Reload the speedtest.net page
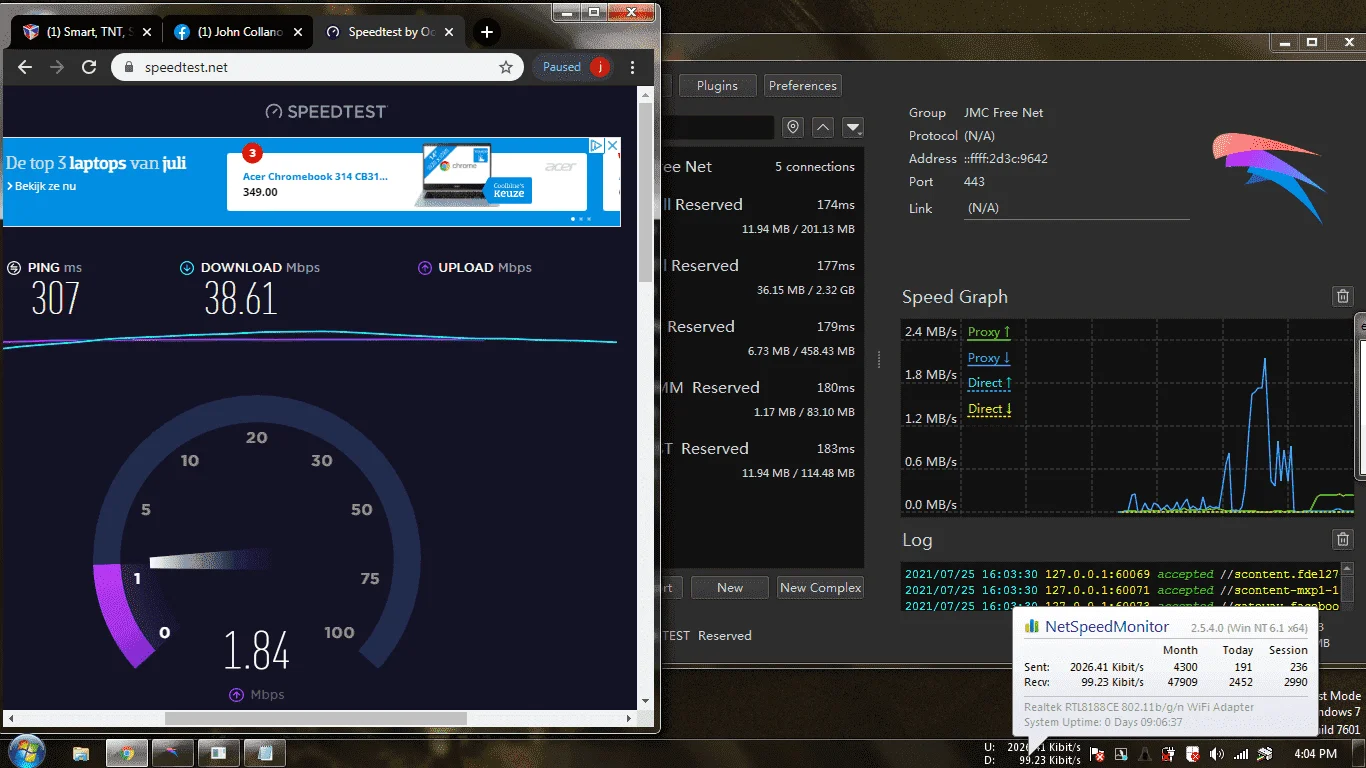The height and width of the screenshot is (768, 1366). 89,67
